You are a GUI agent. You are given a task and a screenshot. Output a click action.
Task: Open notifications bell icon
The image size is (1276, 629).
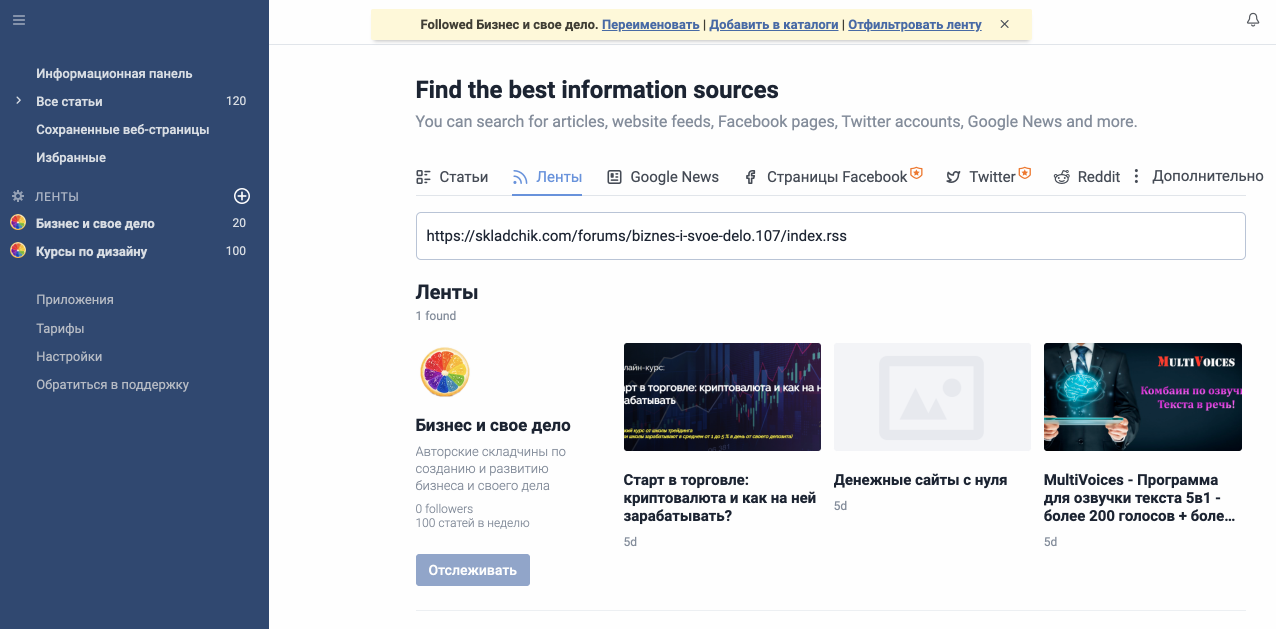click(x=1252, y=20)
